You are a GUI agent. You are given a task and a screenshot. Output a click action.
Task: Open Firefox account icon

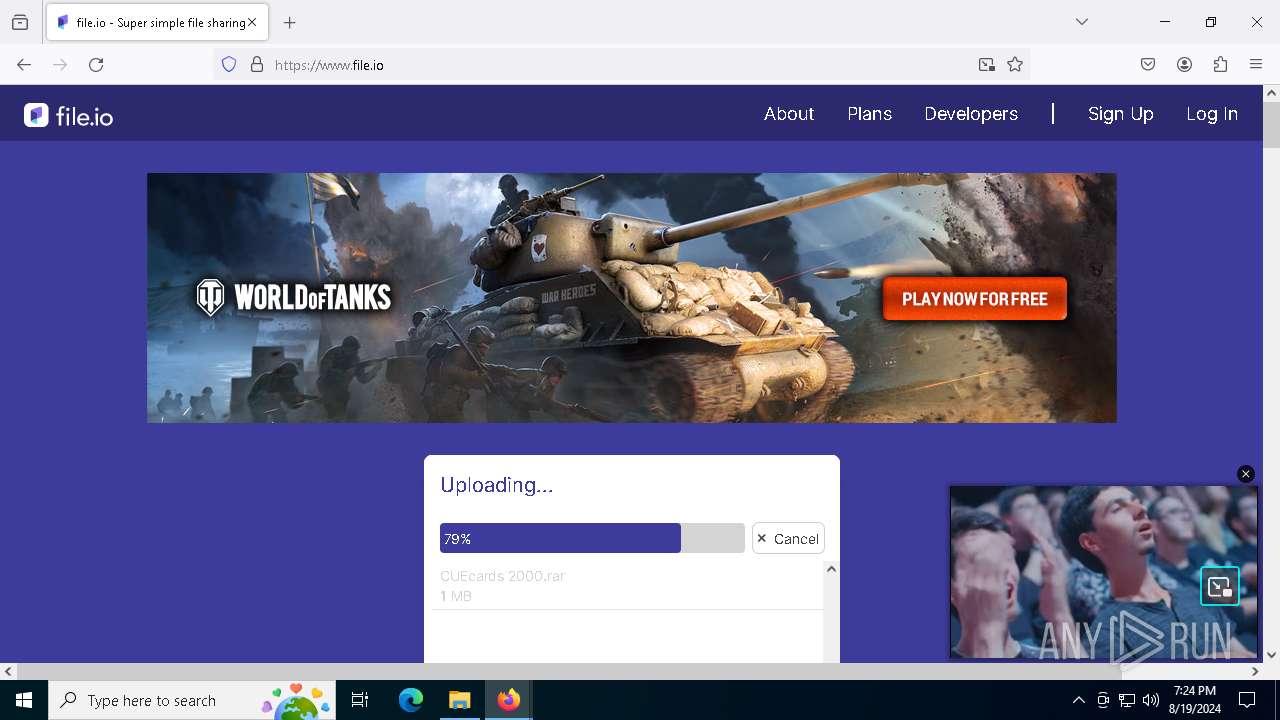point(1184,65)
